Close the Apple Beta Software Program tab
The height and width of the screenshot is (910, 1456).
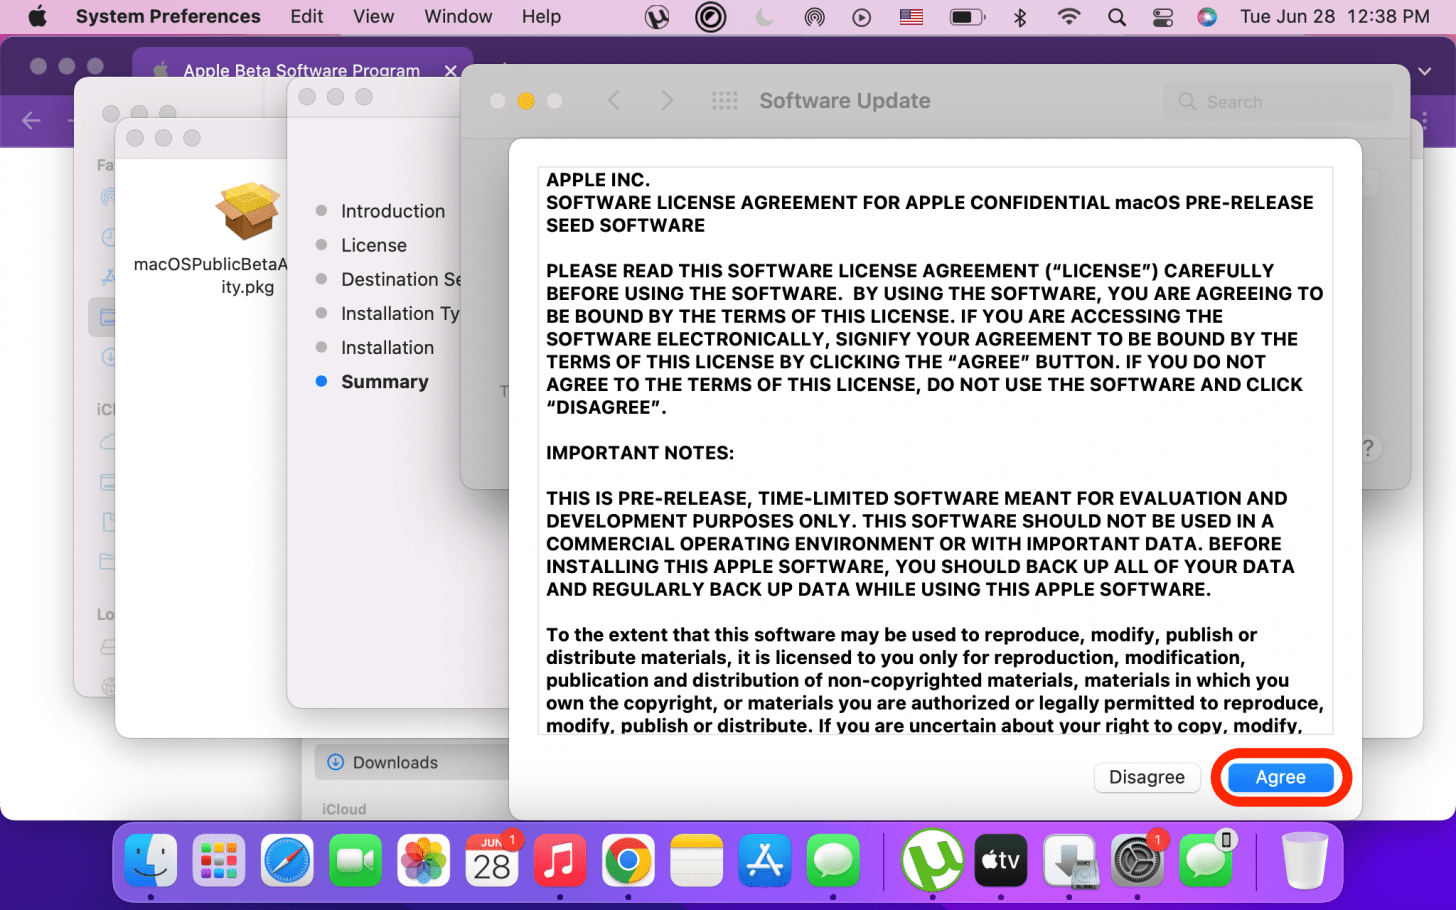(450, 70)
